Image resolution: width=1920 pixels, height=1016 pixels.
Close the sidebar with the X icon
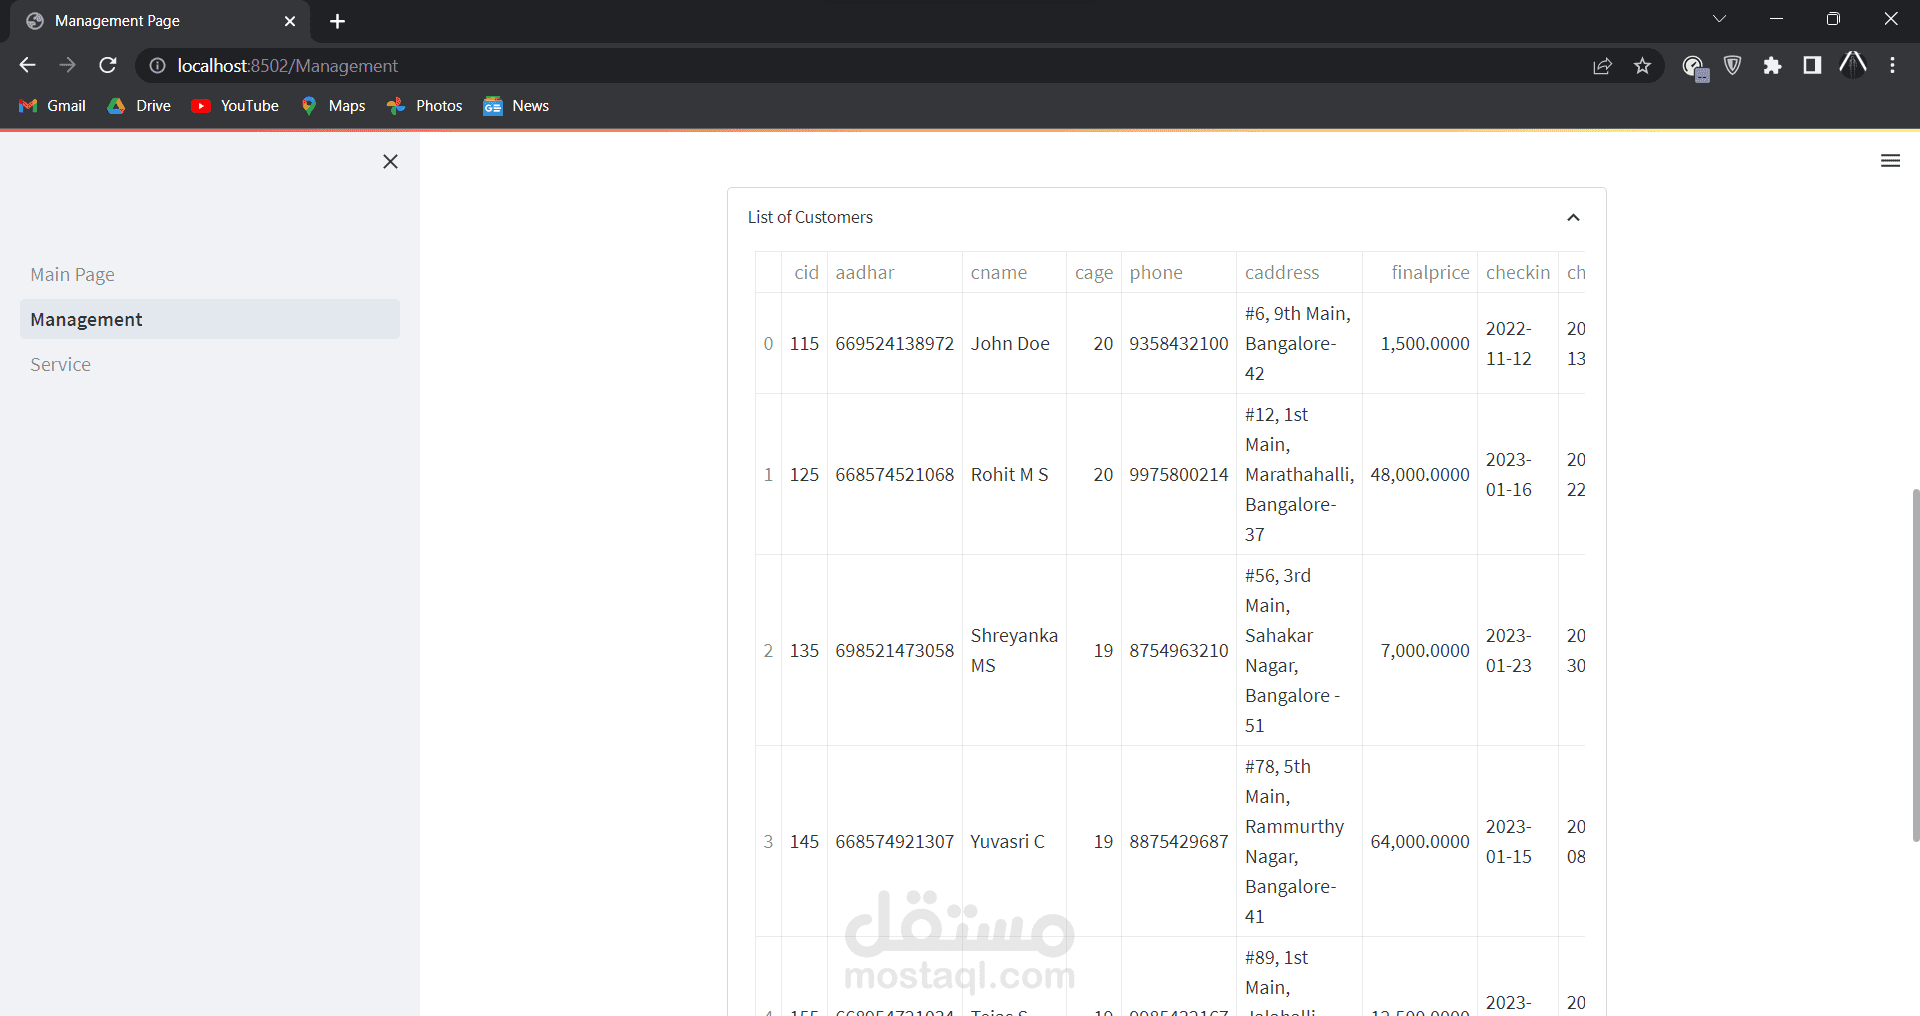coord(390,161)
